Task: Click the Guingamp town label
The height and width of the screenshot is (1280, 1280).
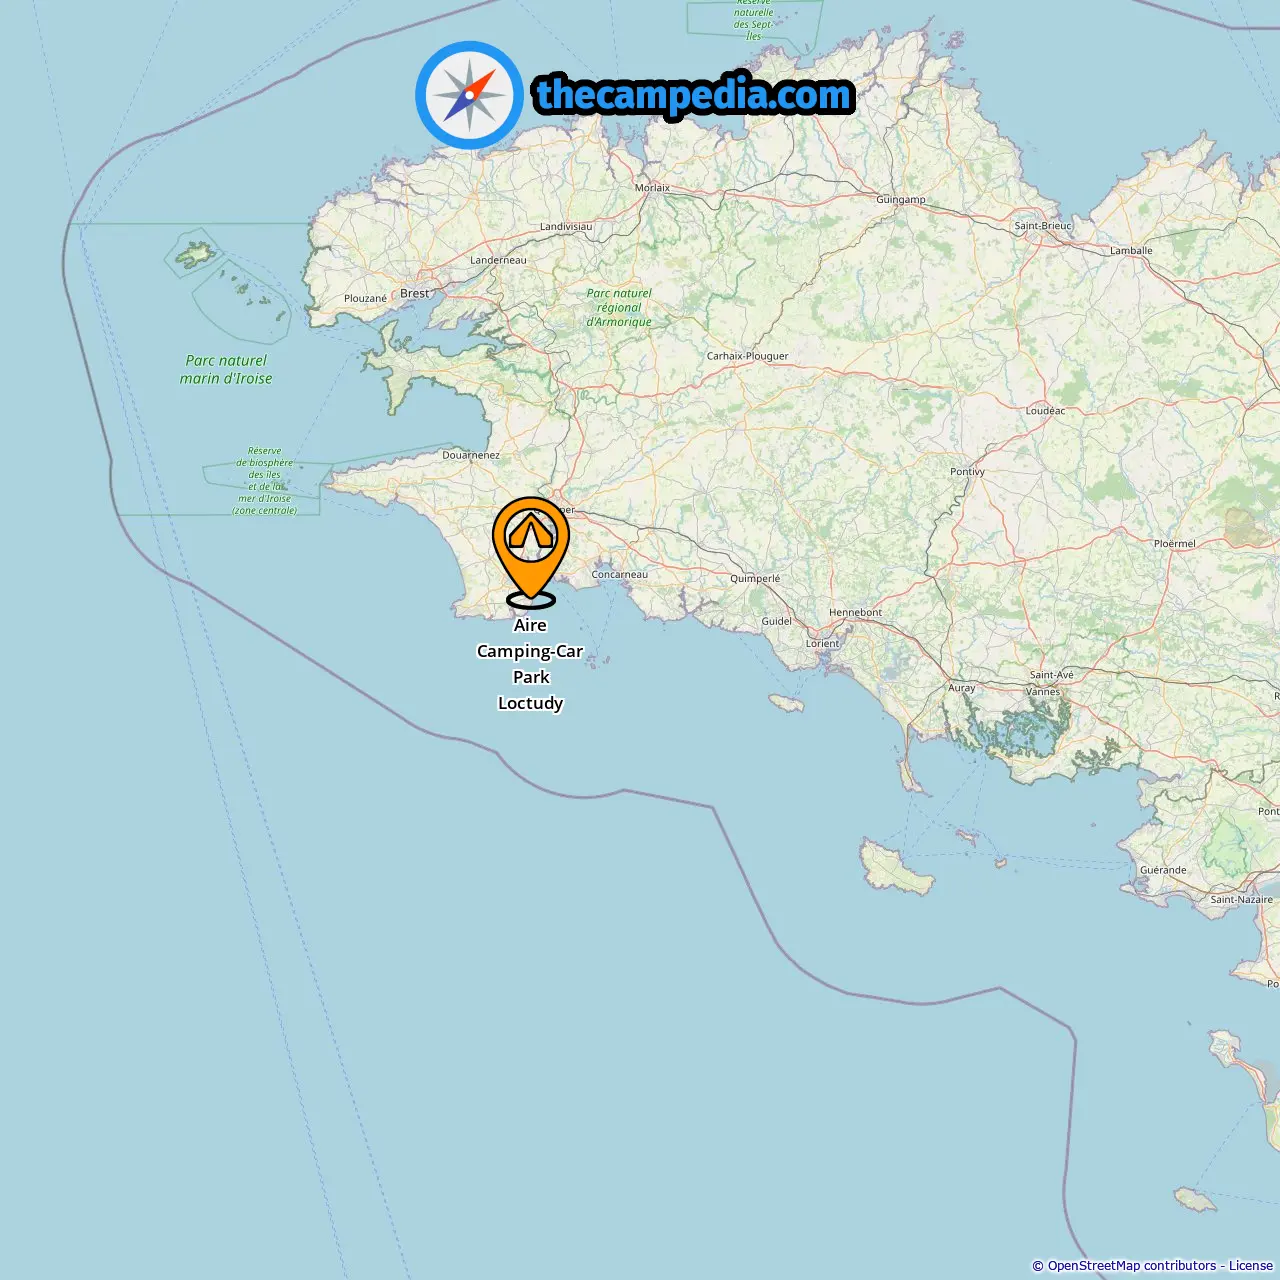Action: (x=901, y=199)
